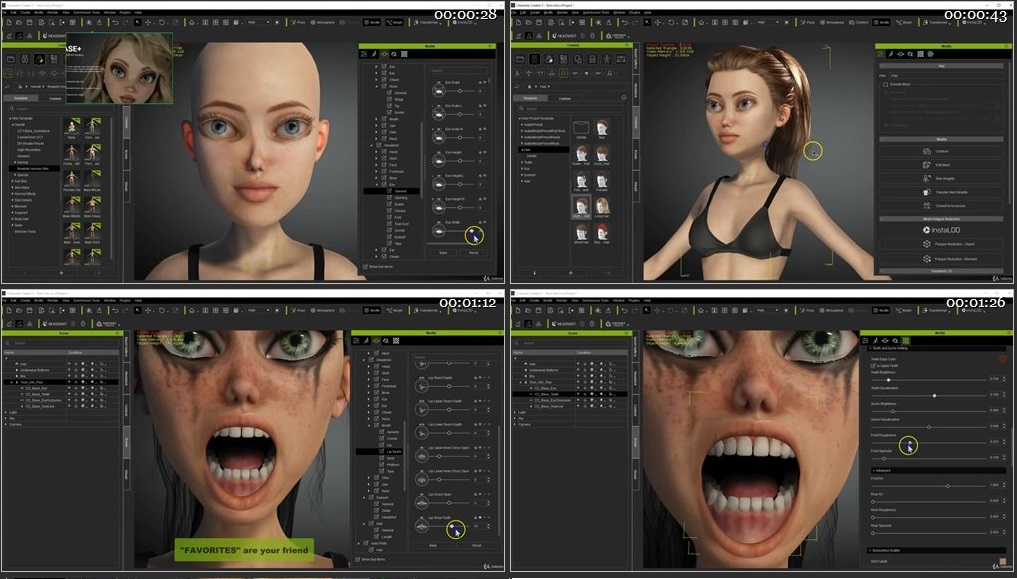Image resolution: width=1017 pixels, height=579 pixels.
Task: Activate the Move tool in the 00:00:43 frame
Action: (657, 22)
